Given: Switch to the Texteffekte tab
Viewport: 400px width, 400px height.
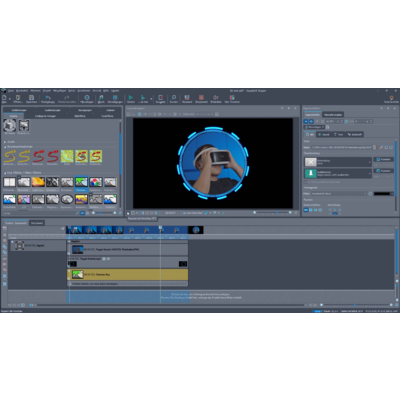Looking at the screenshot, I should pyautogui.click(x=107, y=116).
